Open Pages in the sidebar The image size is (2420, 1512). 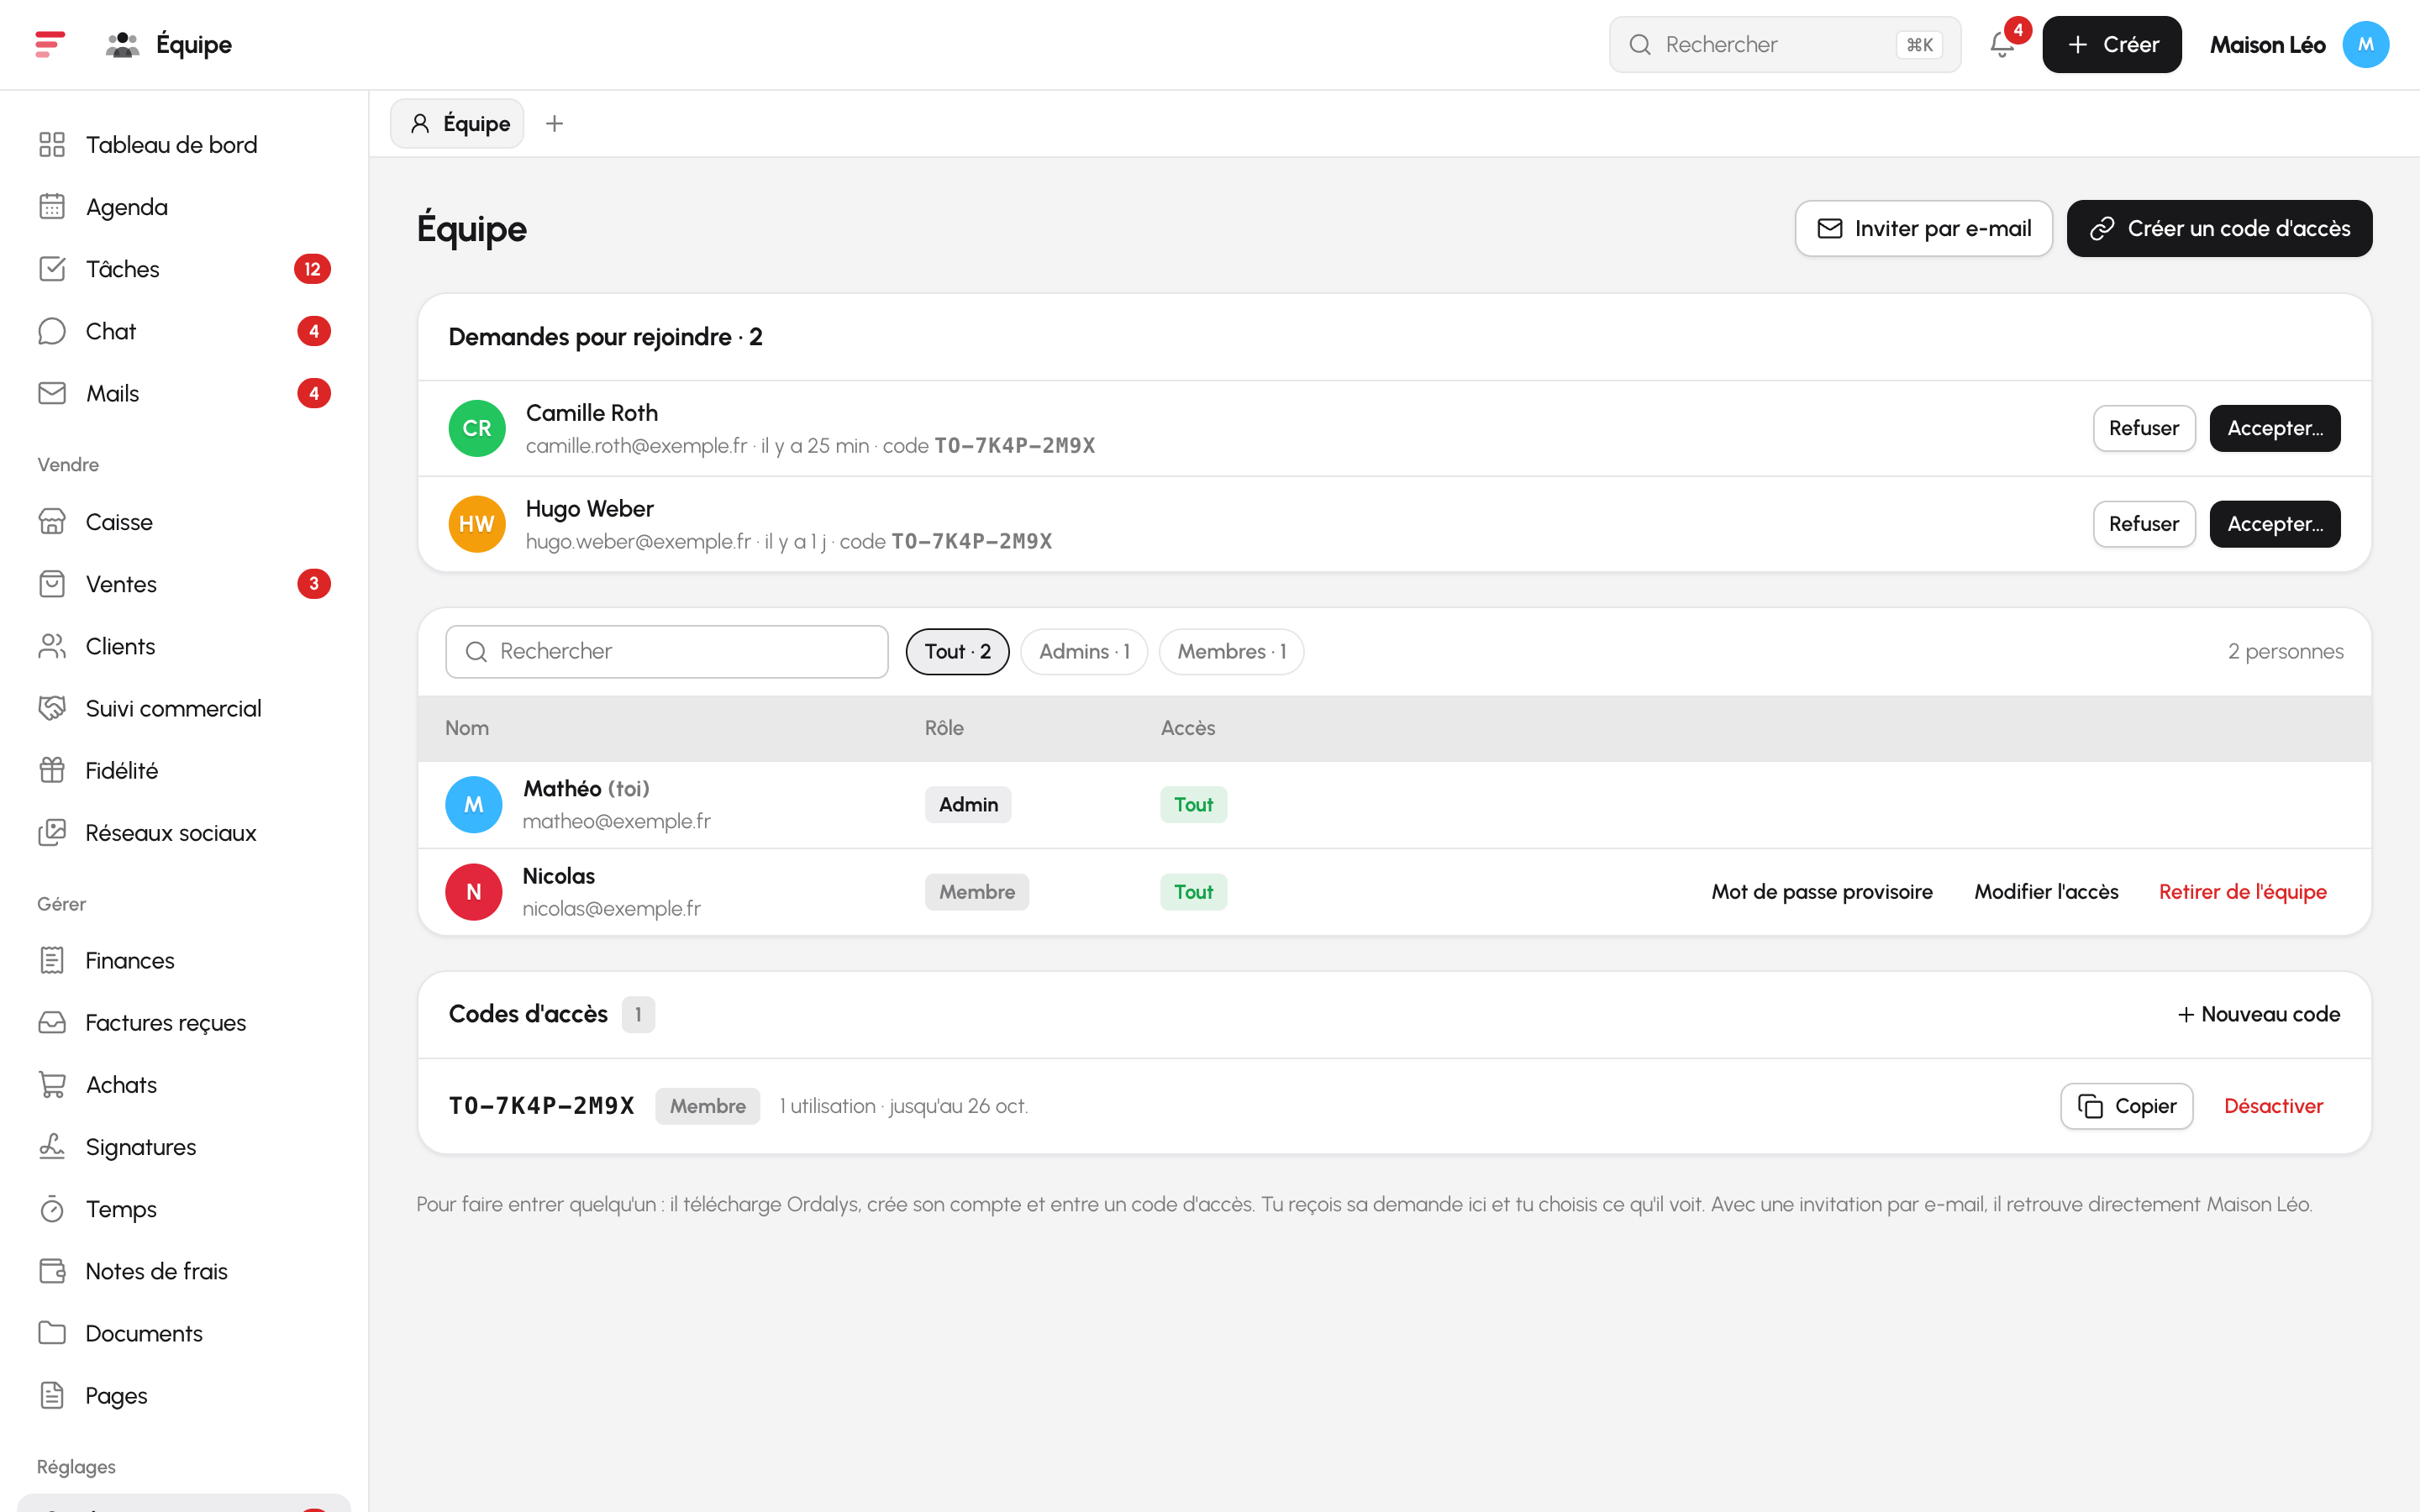click(184, 1394)
